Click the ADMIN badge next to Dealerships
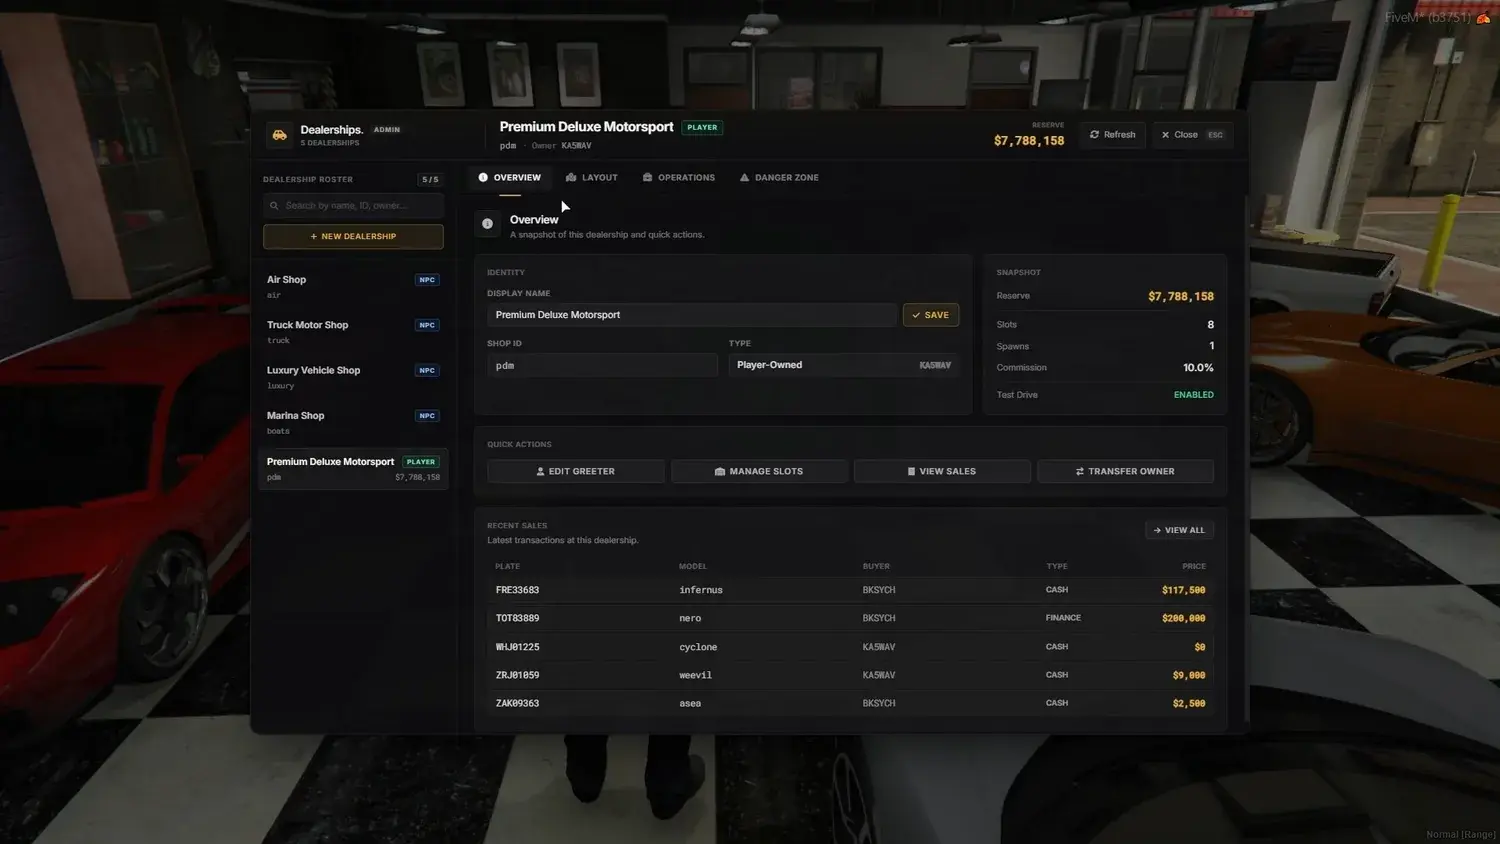This screenshot has height=844, width=1500. (387, 130)
